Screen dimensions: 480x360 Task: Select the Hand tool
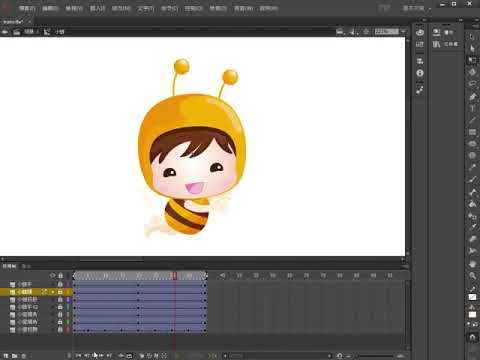[472, 264]
